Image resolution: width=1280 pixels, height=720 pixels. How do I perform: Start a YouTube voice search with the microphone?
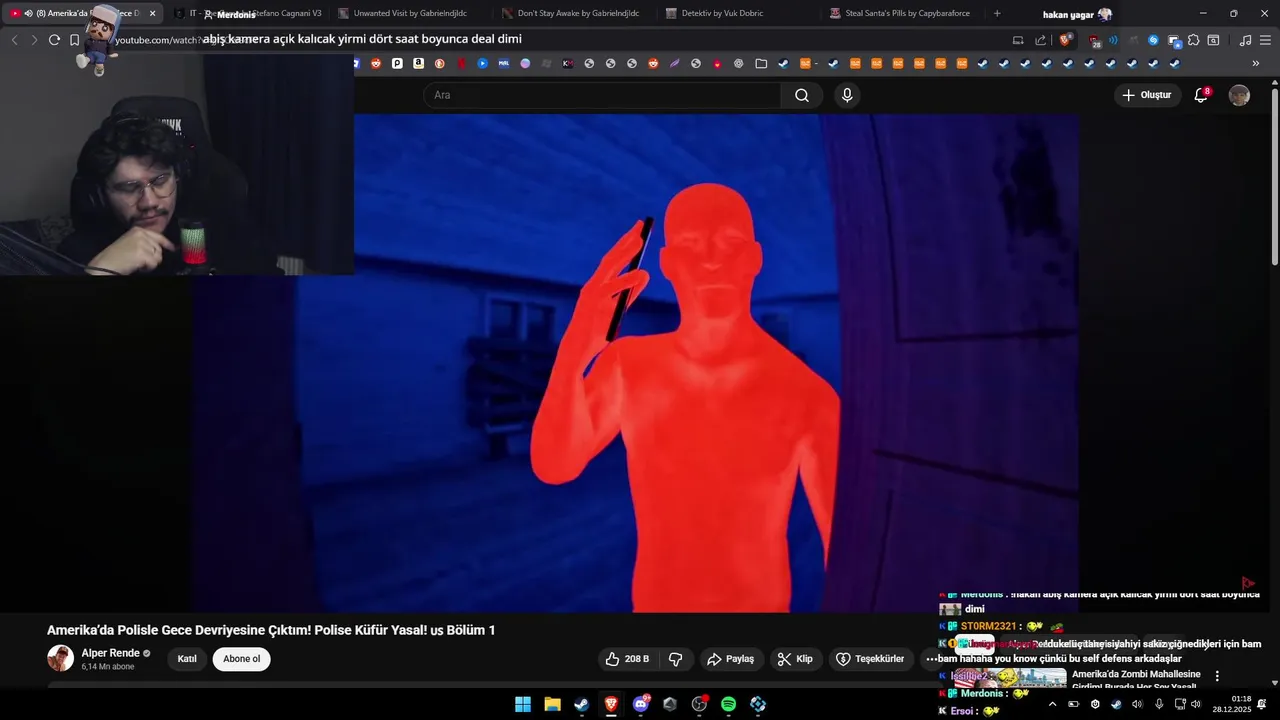847,95
